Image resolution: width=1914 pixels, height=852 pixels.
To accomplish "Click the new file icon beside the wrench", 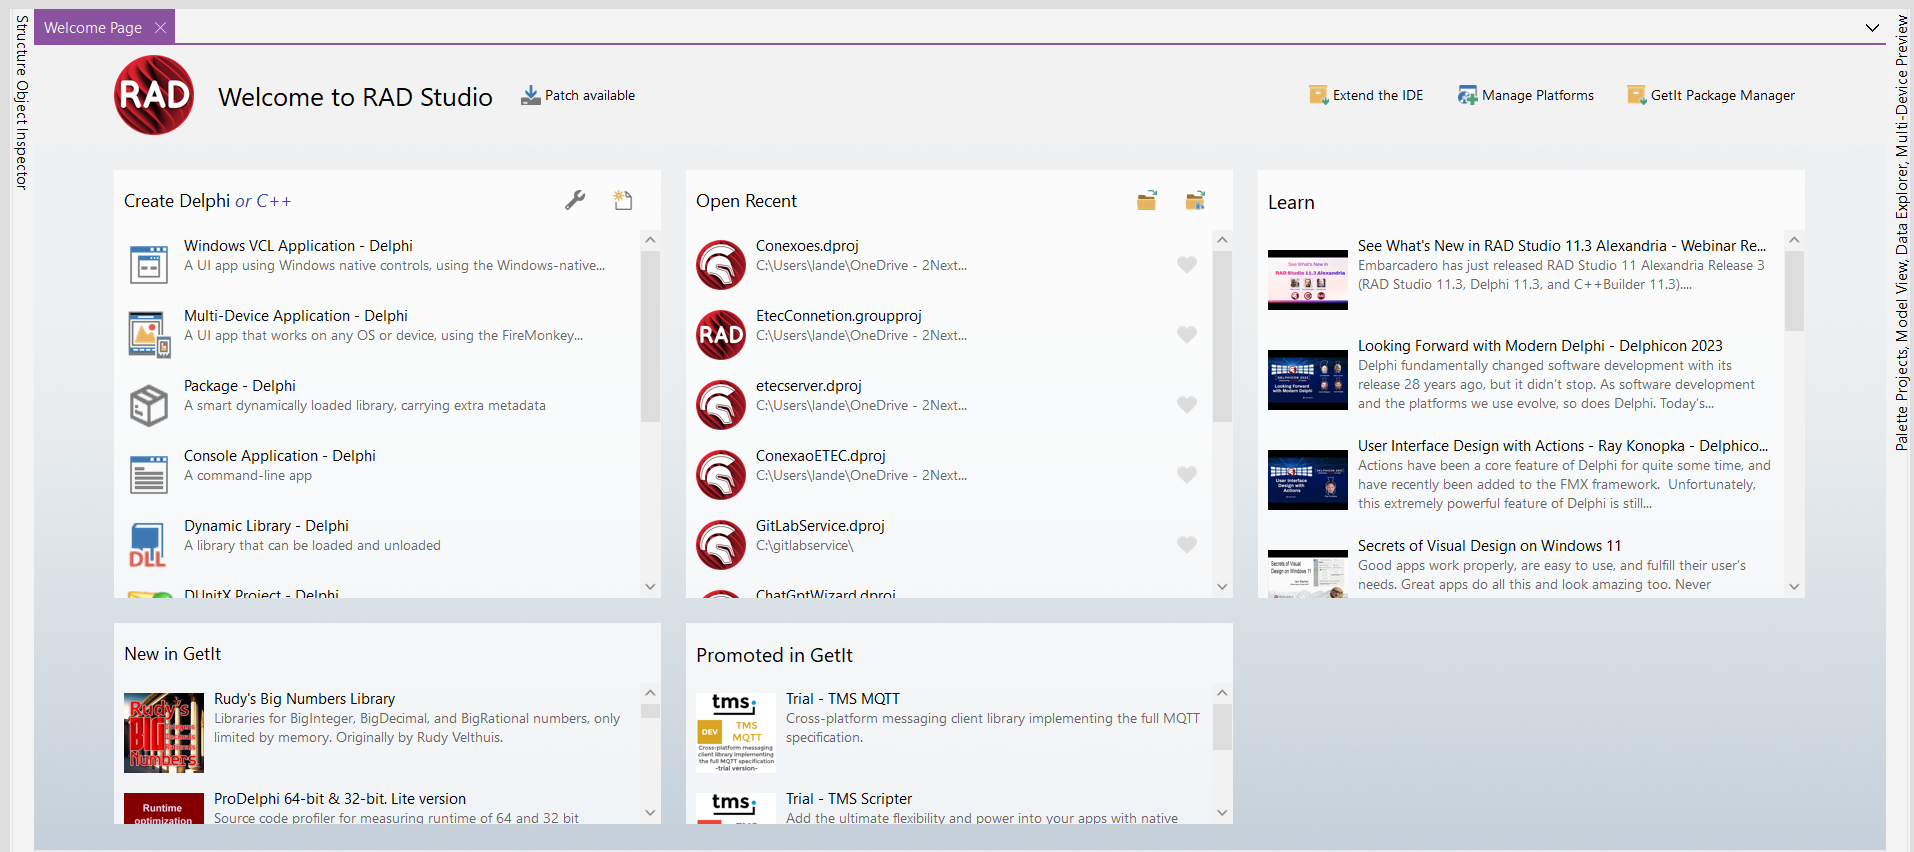I will point(623,200).
